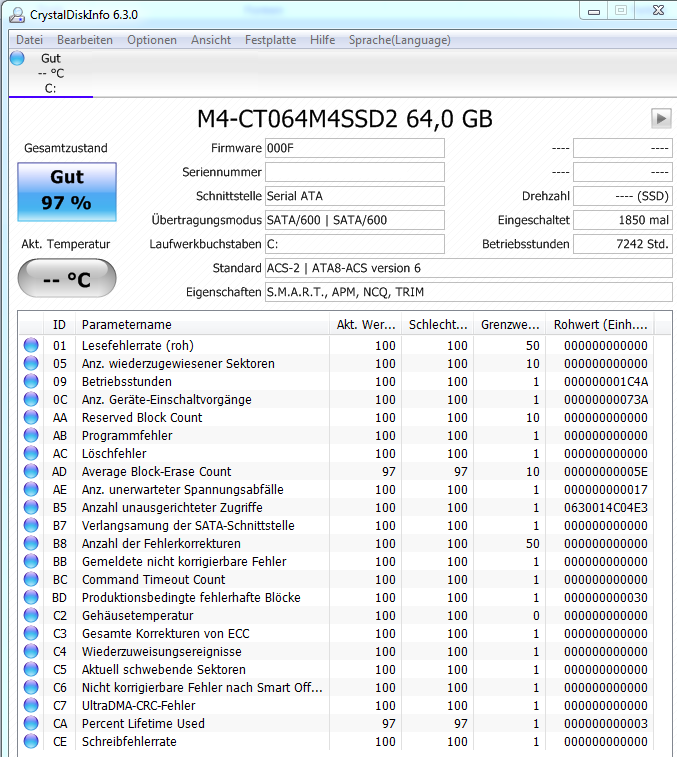Screen dimensions: 677x757
Task: Click raw value 0630014C04E3
Action: click(x=606, y=507)
